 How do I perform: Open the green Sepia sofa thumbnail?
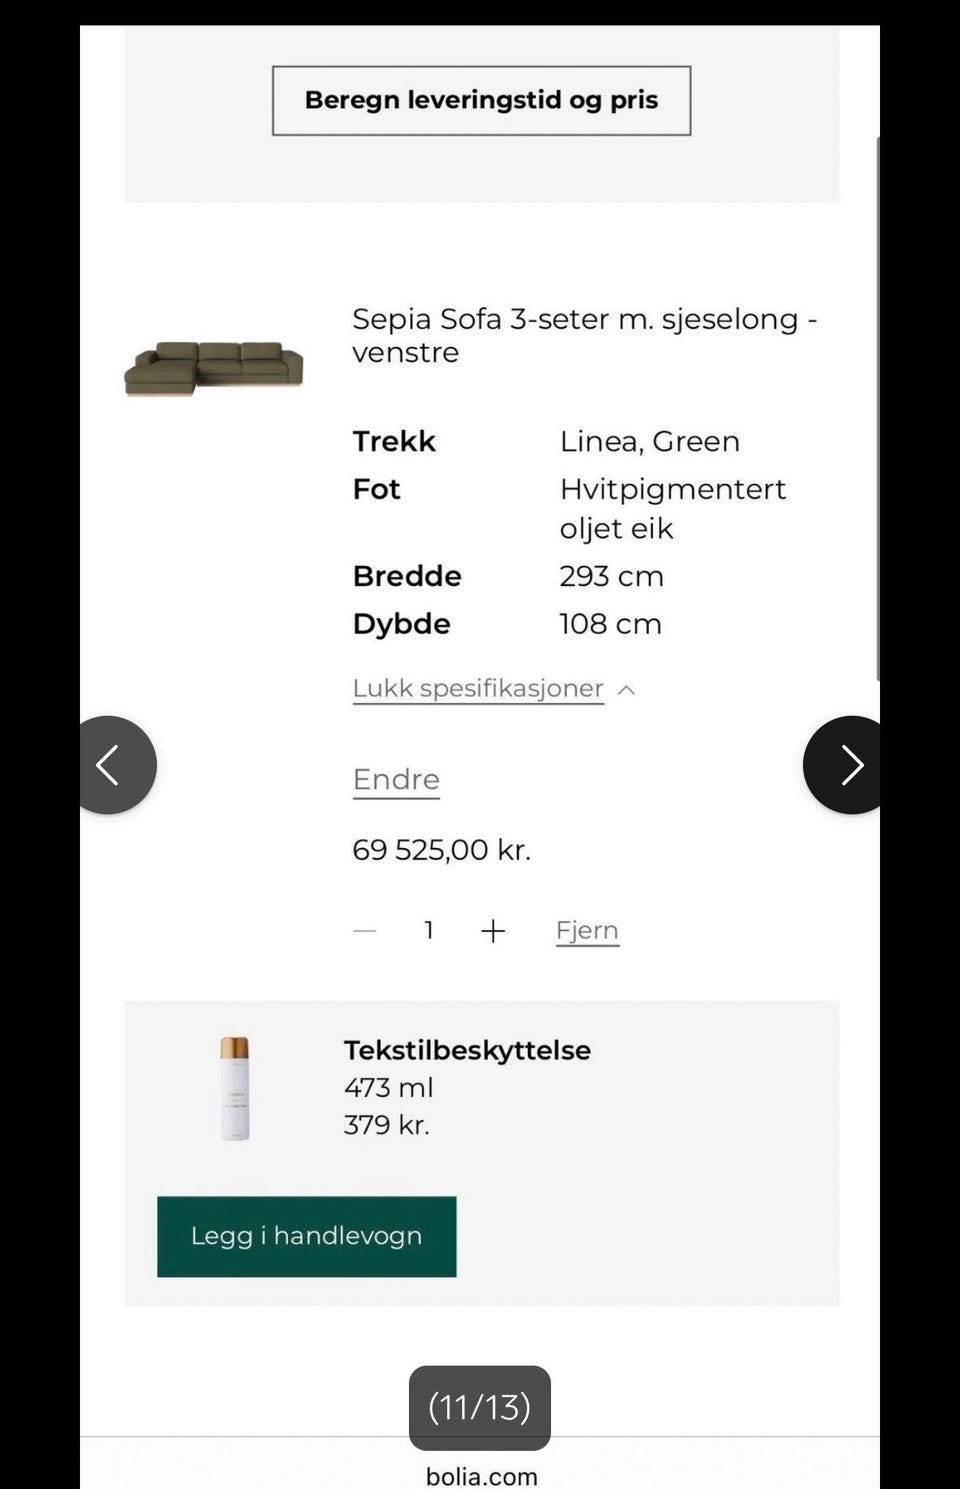[x=214, y=368]
